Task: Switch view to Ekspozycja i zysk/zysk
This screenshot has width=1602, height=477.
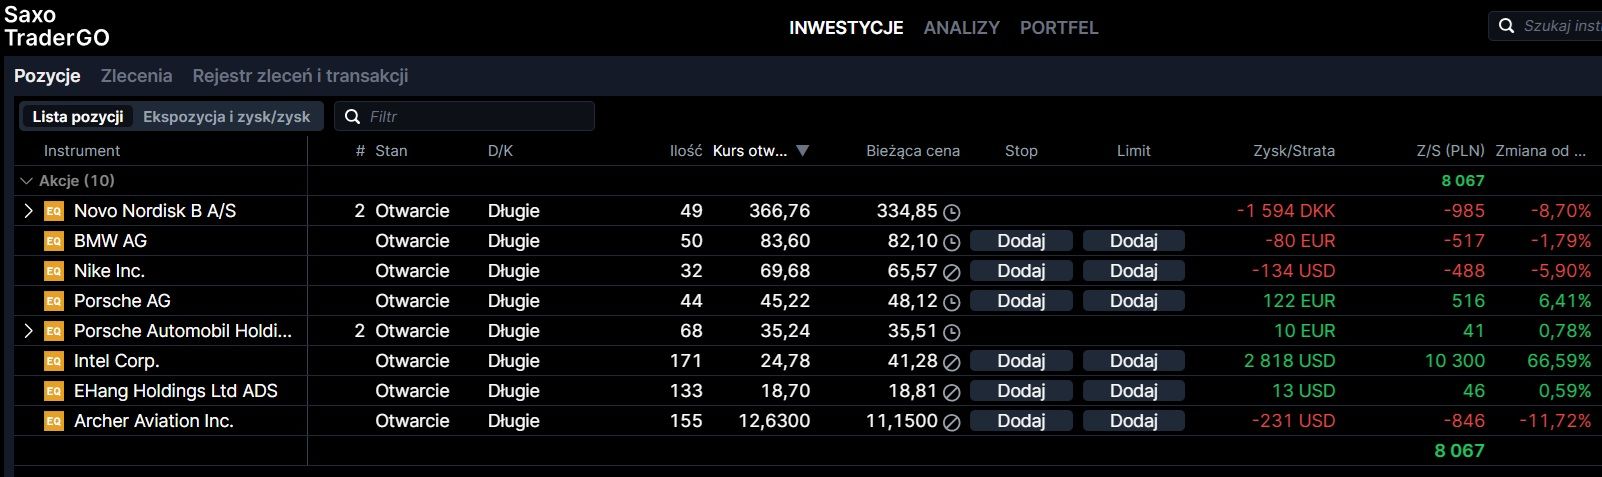Action: coord(226,117)
